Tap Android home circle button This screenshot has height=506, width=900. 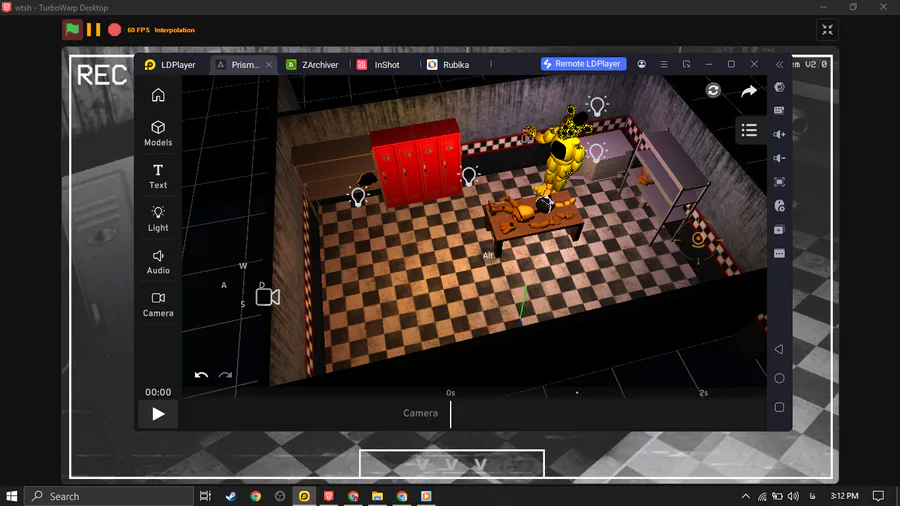779,378
